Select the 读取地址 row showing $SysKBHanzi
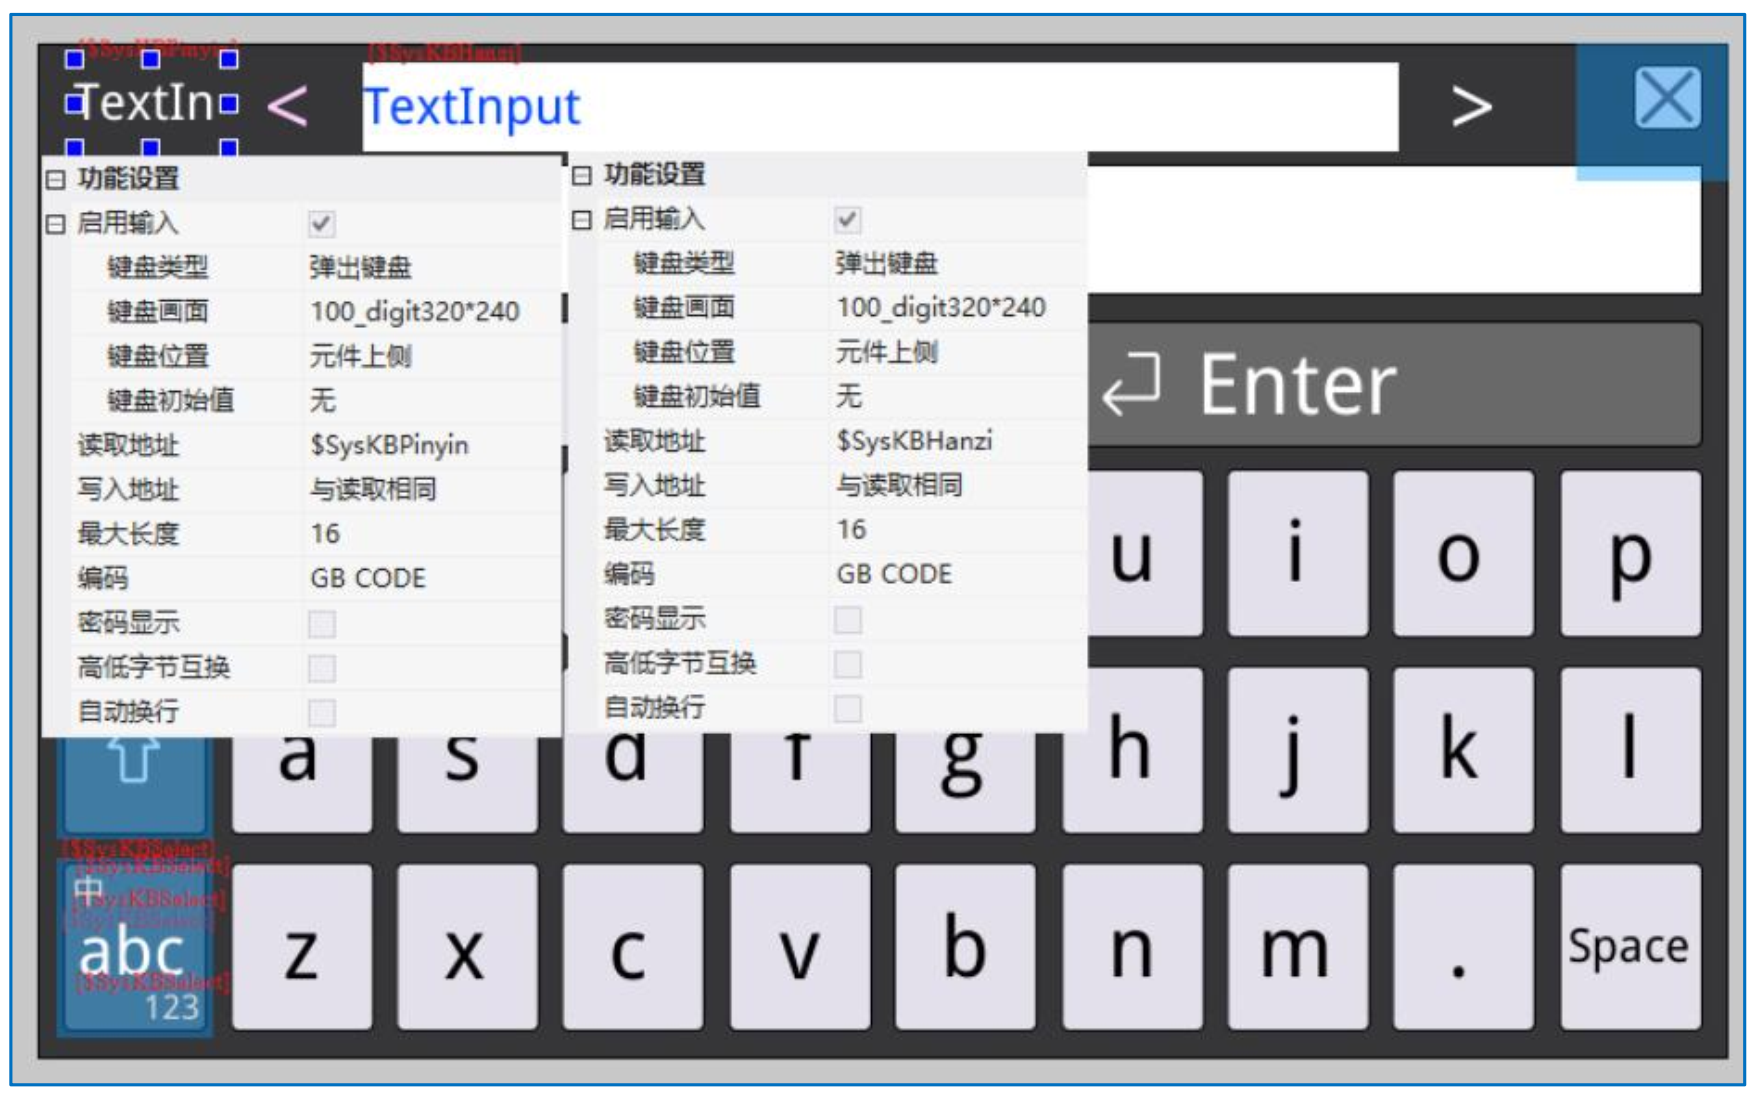 click(915, 442)
